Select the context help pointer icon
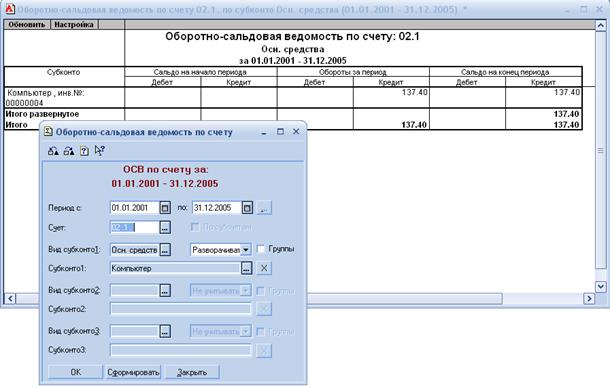Screen dimensions: 610x388 coord(100,151)
